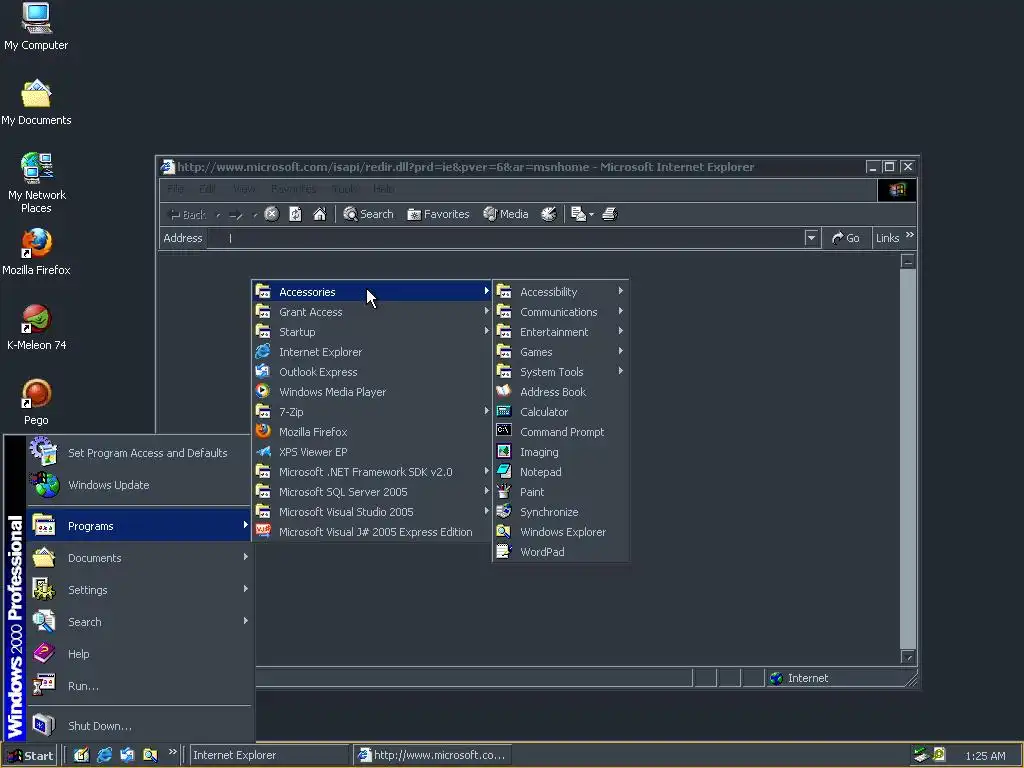Launch Command Prompt from Accessories
The height and width of the screenshot is (768, 1024).
pyautogui.click(x=560, y=432)
